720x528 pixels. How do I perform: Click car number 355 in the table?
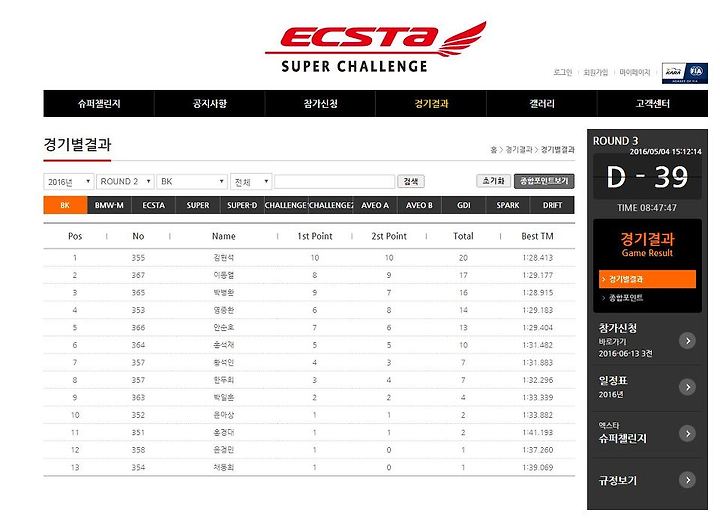pos(138,258)
